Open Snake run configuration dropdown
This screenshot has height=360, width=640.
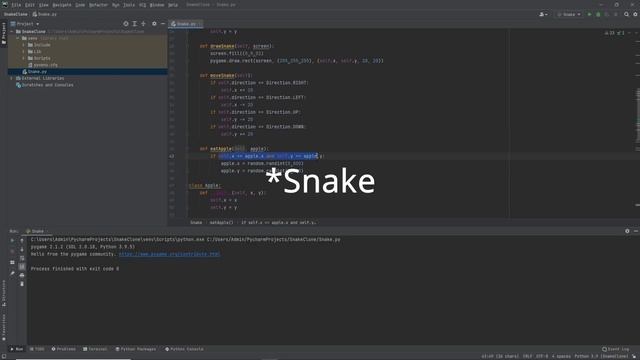pyautogui.click(x=569, y=14)
